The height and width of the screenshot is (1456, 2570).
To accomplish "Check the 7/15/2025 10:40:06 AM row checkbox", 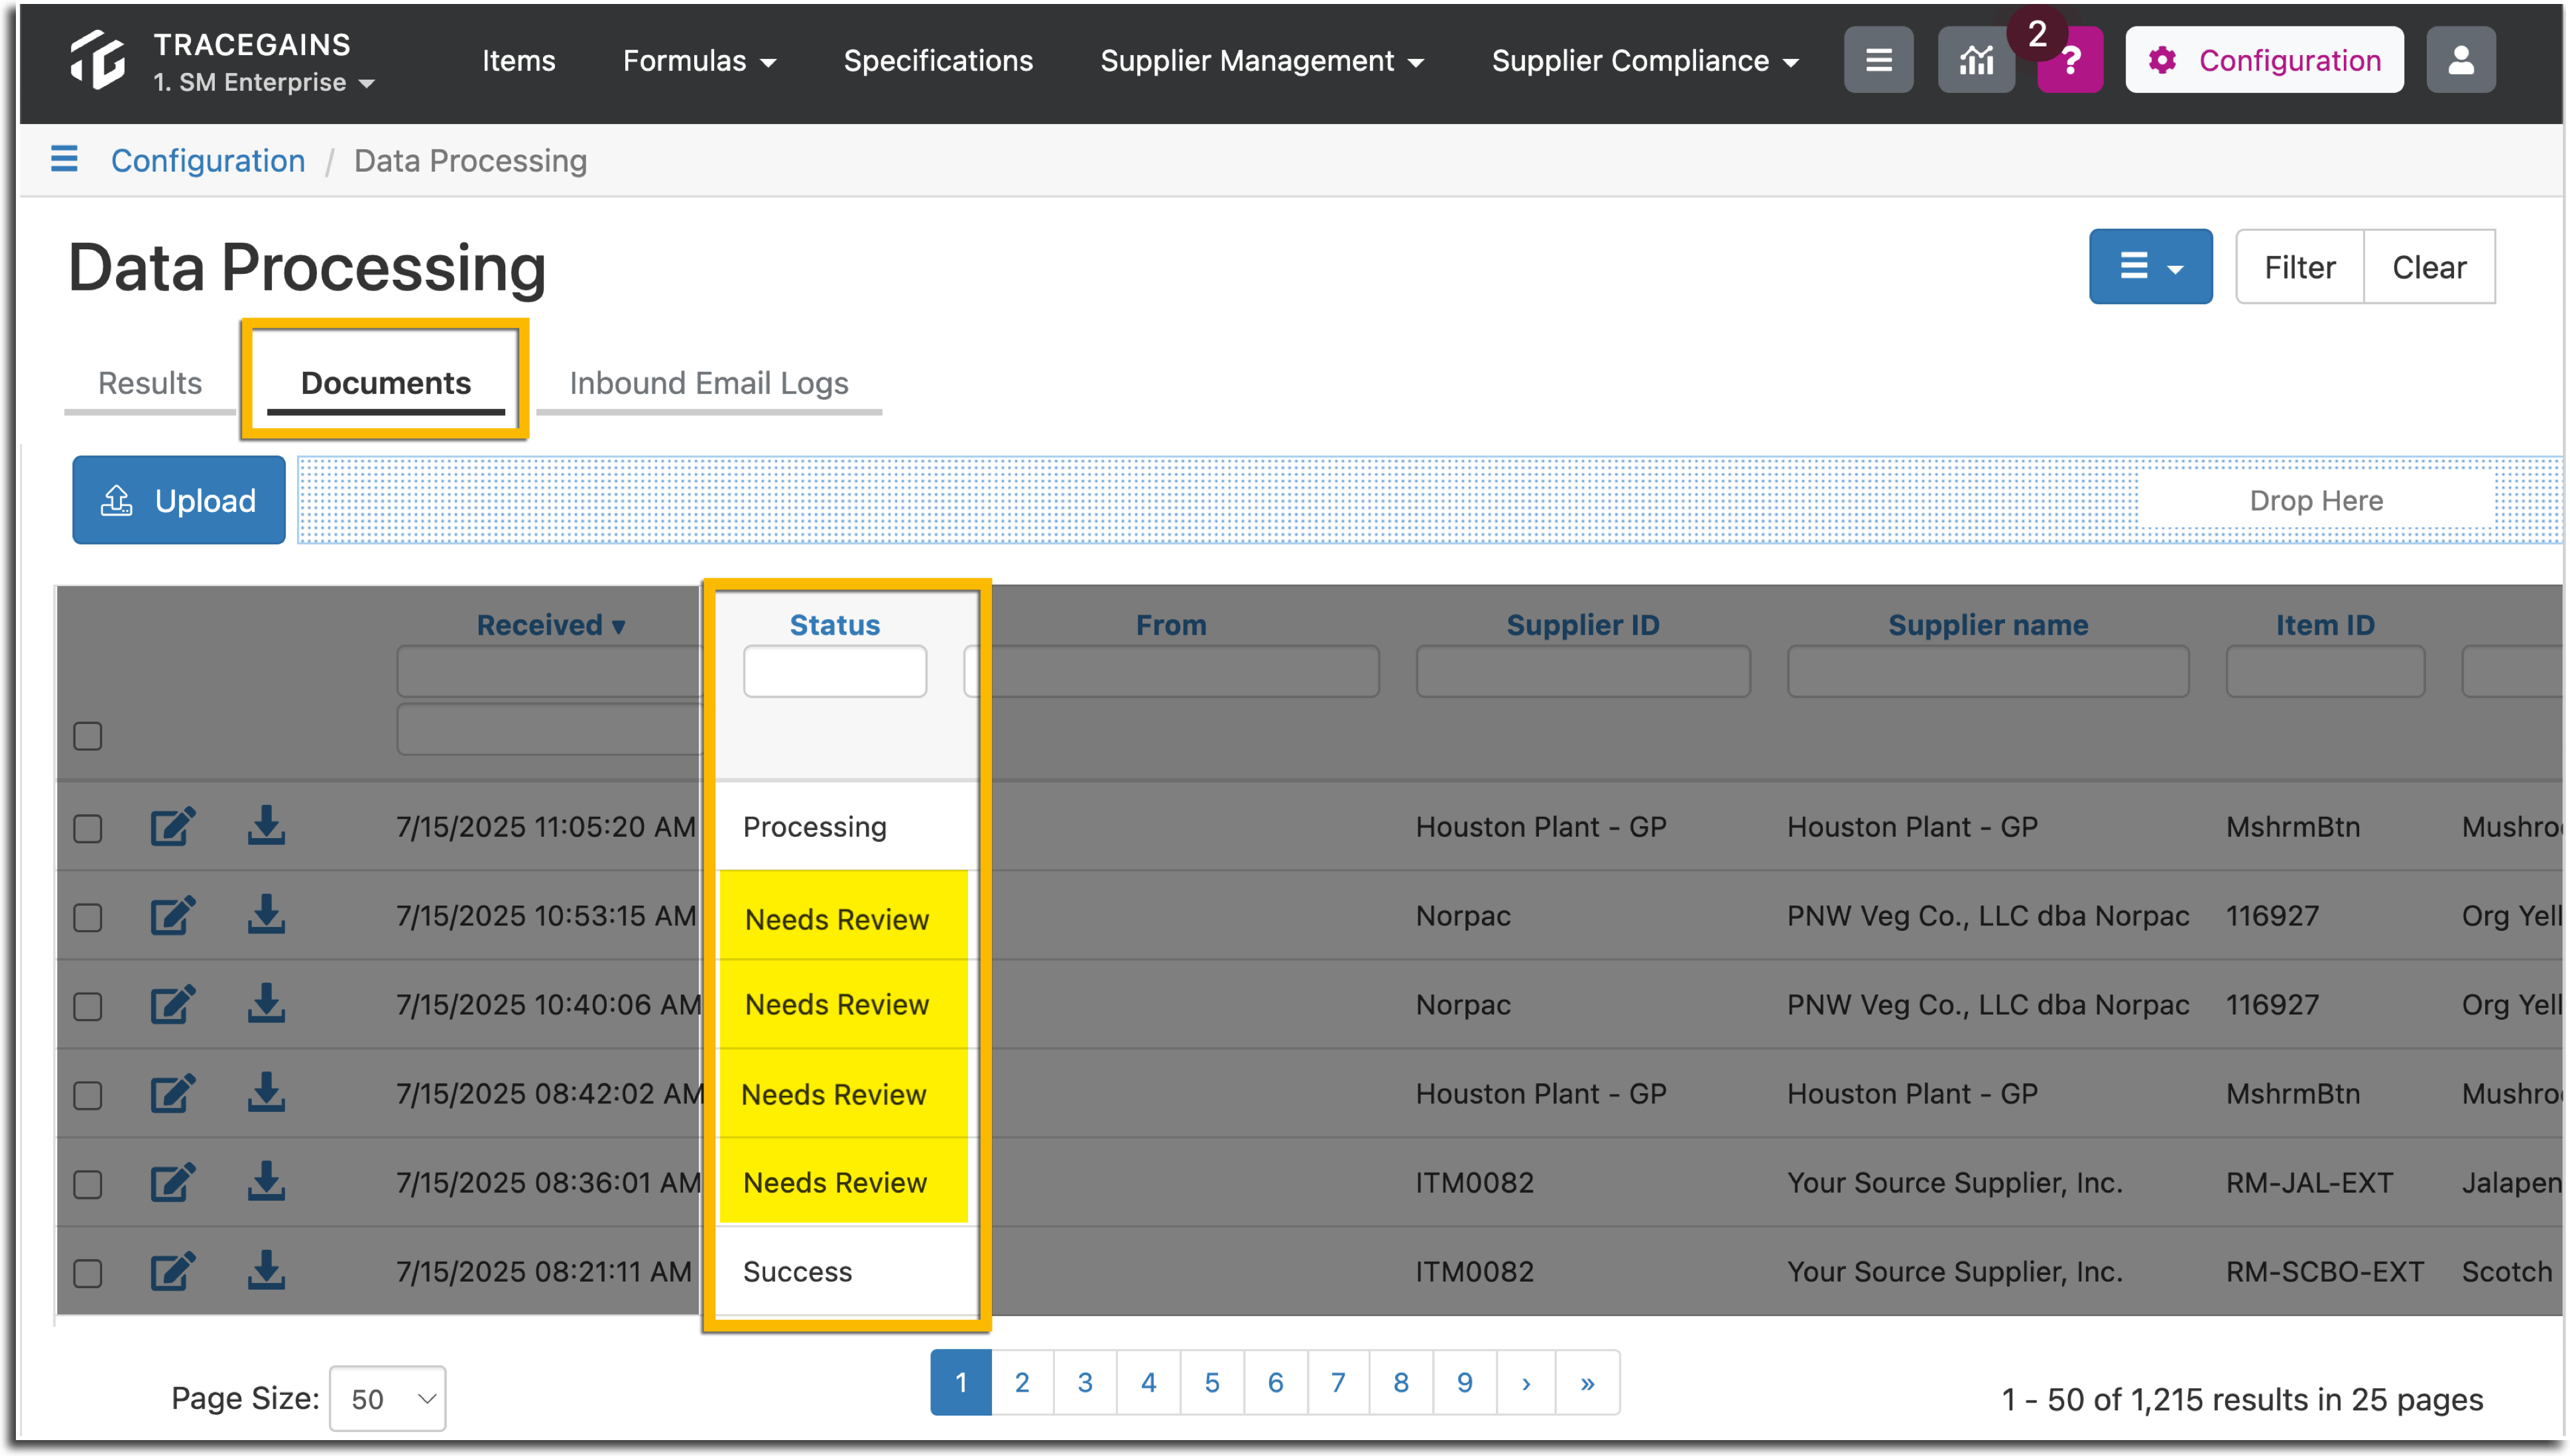I will [x=88, y=1007].
